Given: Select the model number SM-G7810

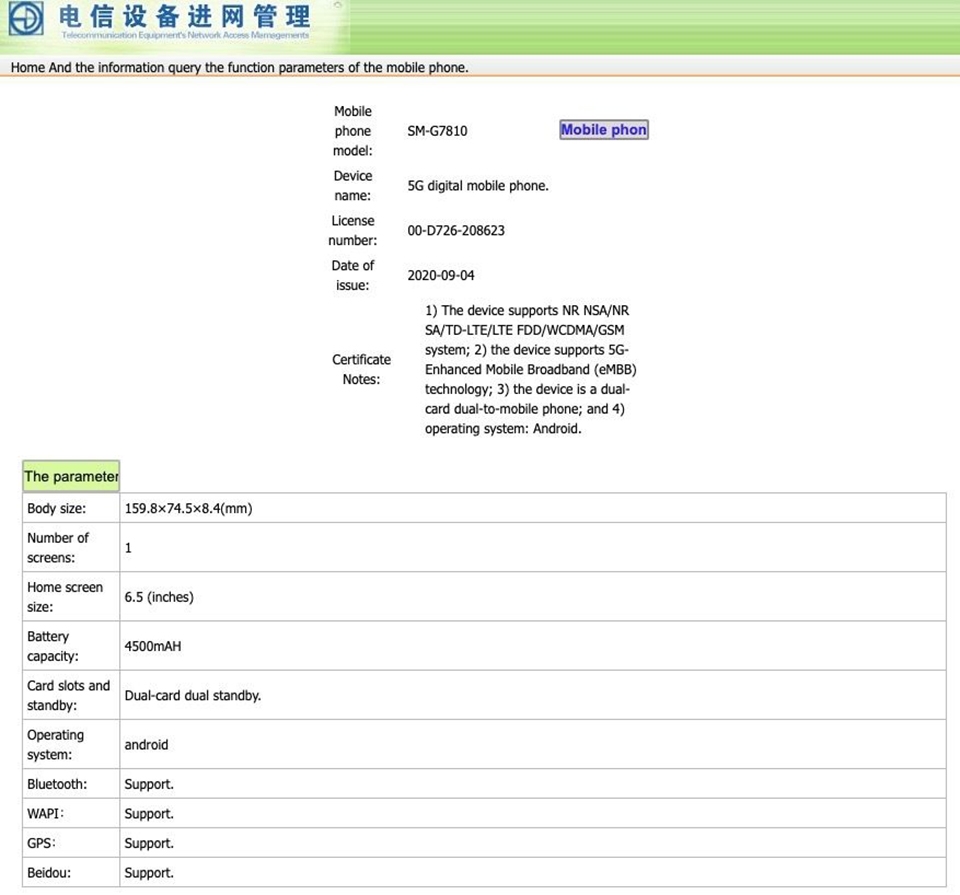Looking at the screenshot, I should (437, 131).
